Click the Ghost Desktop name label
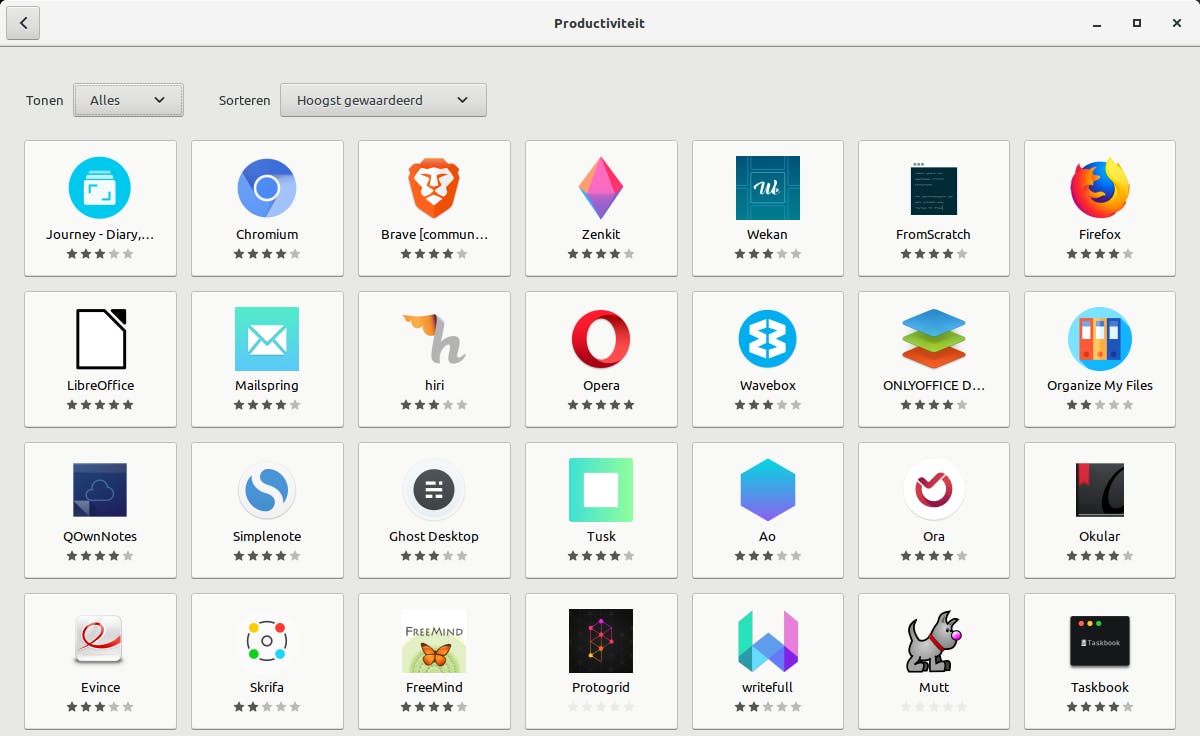 (434, 537)
